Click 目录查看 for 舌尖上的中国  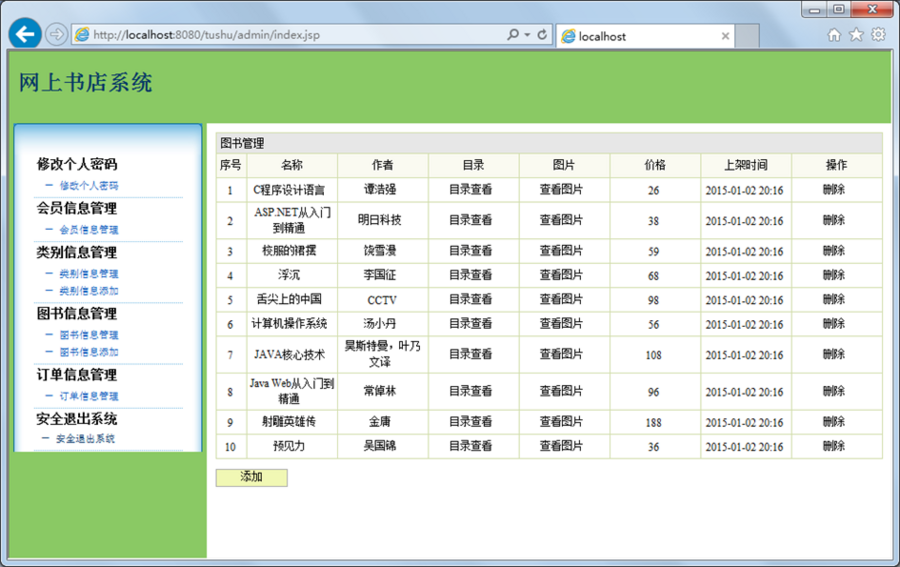pyautogui.click(x=471, y=299)
